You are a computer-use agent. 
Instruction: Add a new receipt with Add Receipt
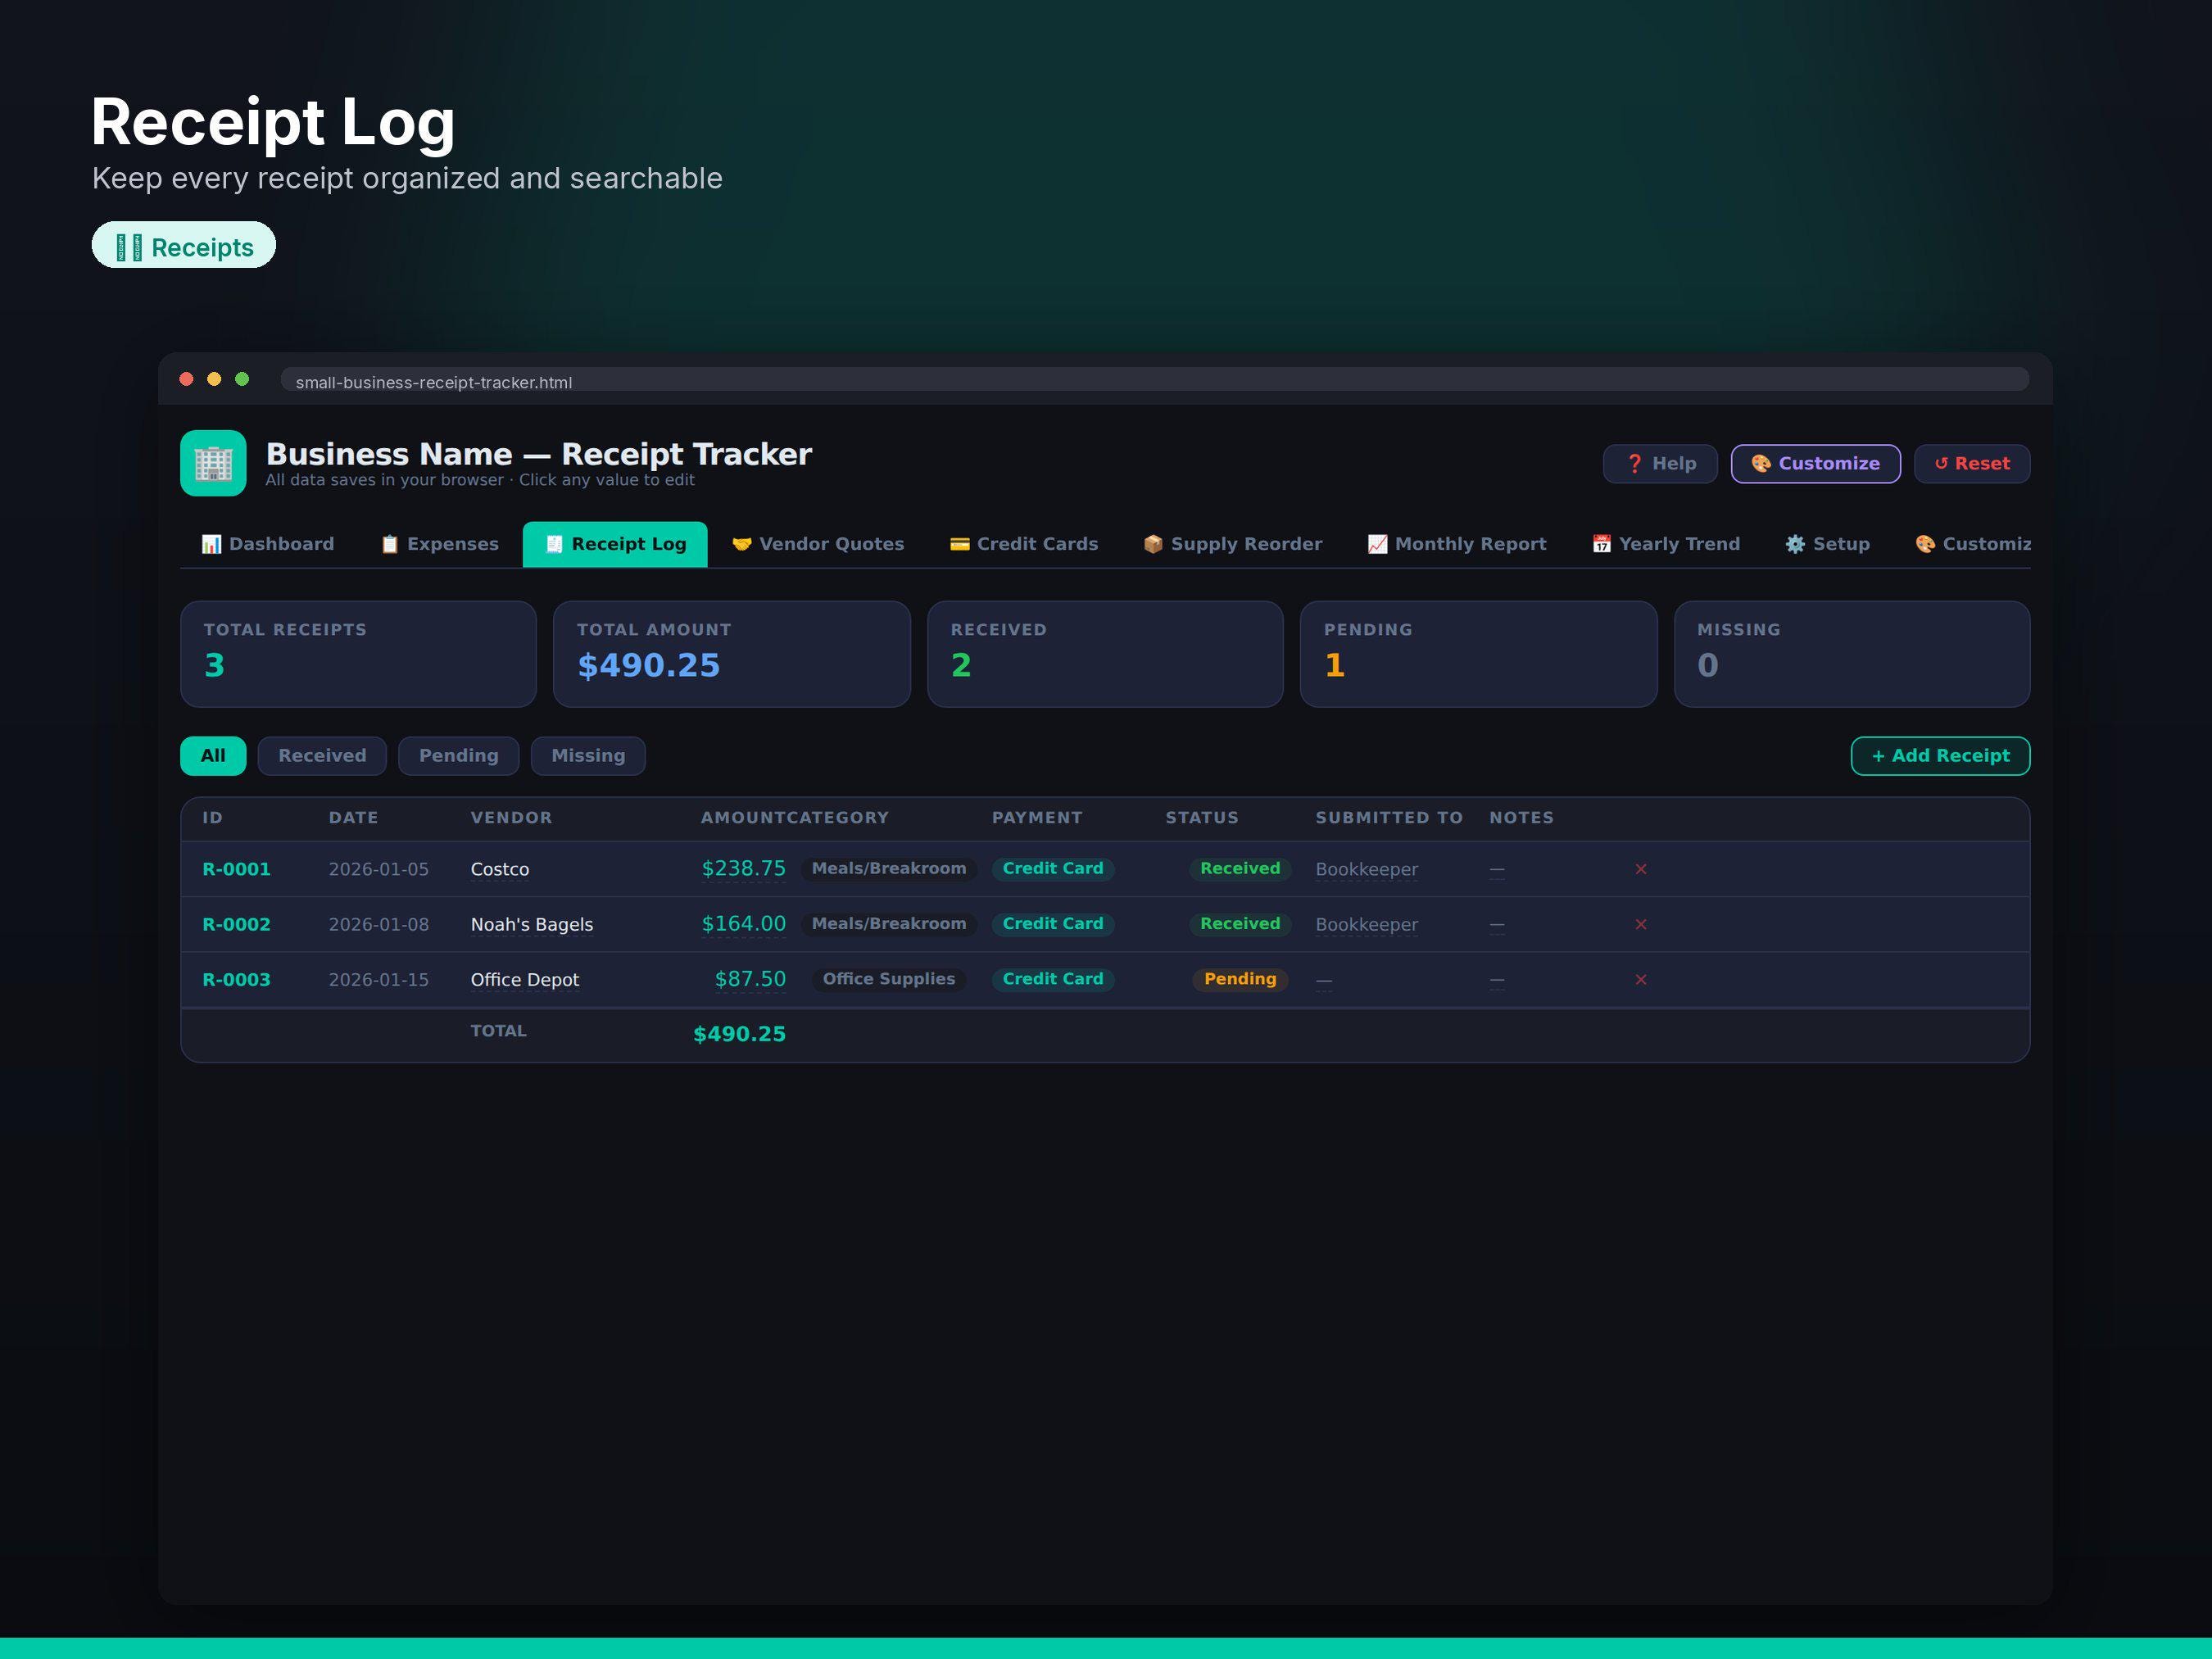click(1940, 756)
